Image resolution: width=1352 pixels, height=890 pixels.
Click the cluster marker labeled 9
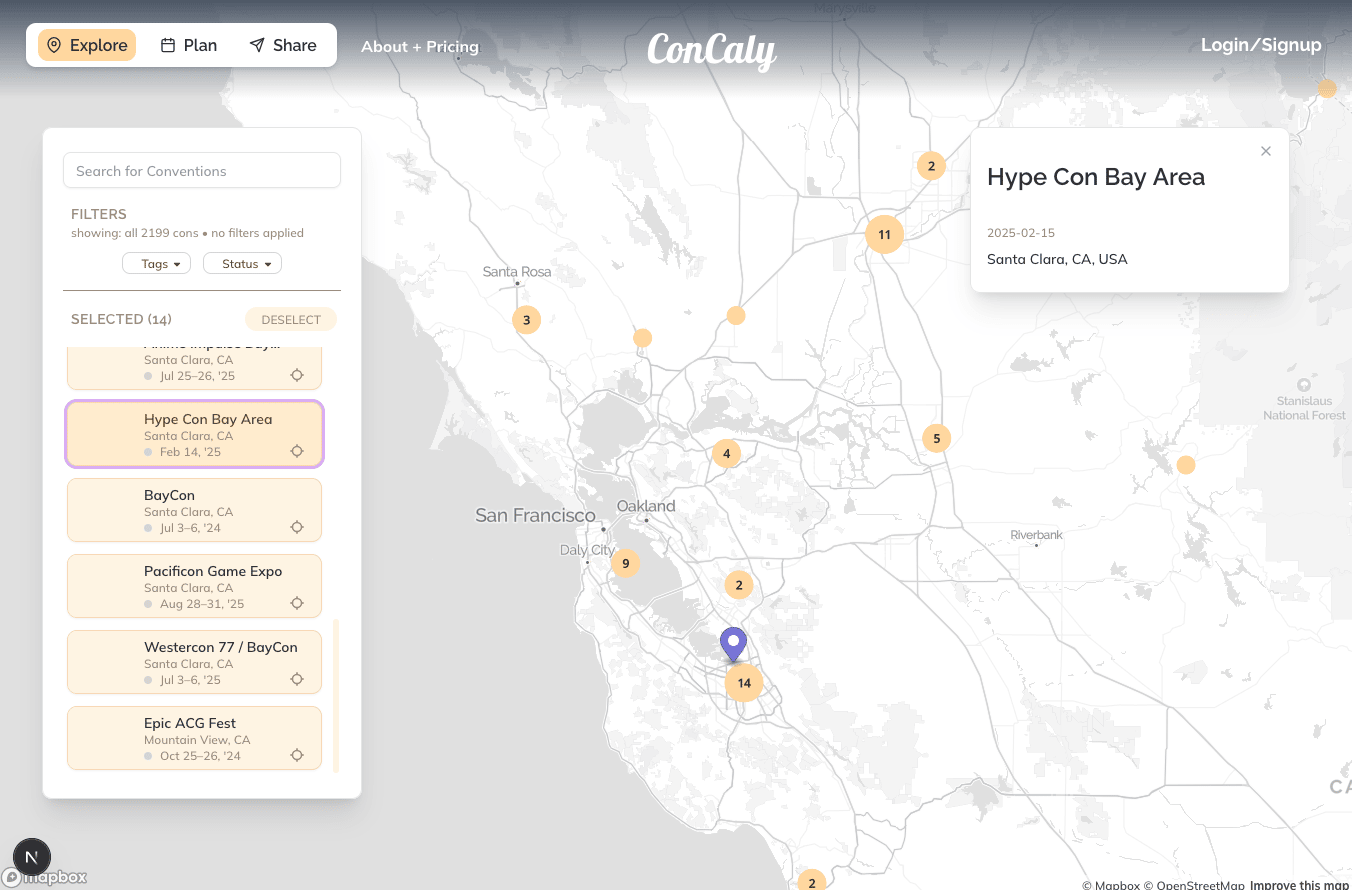[625, 563]
